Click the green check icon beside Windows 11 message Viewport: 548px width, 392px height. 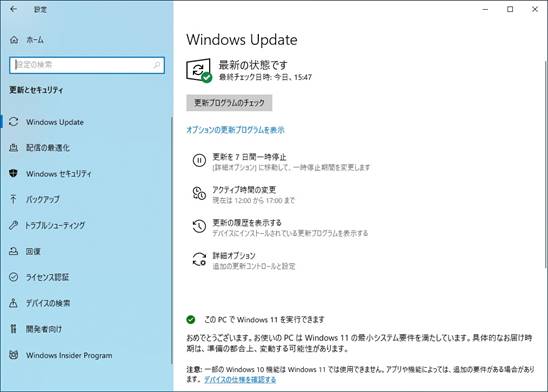191,319
